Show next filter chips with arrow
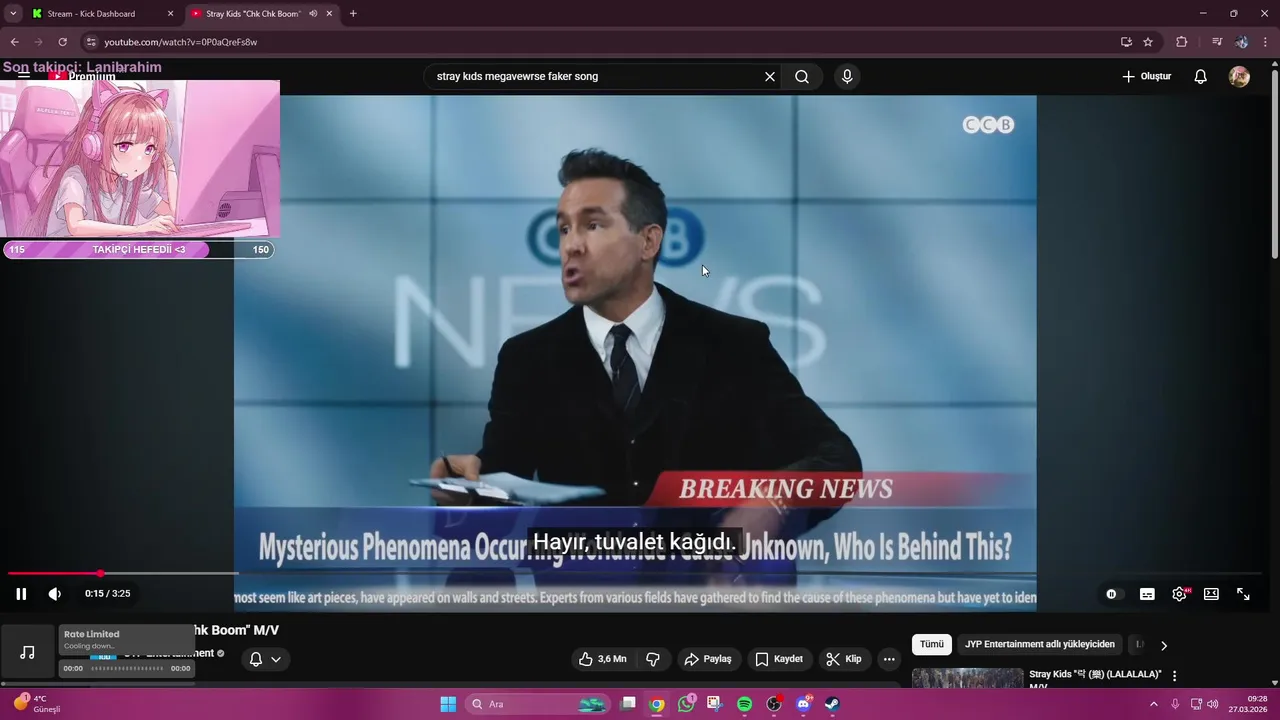Image resolution: width=1280 pixels, height=720 pixels. pos(1164,645)
